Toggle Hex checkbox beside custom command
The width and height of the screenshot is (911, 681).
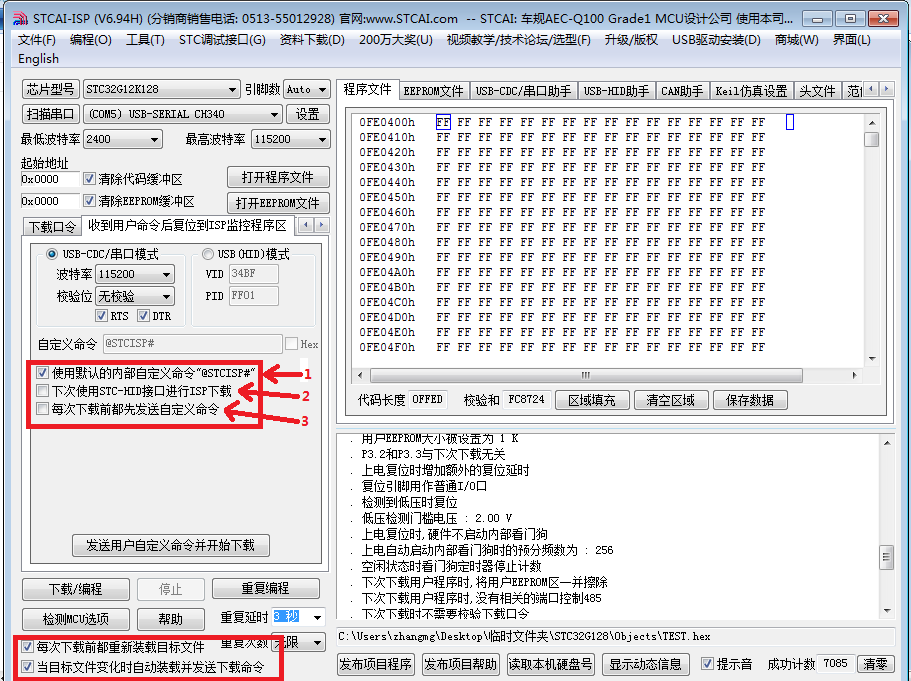[292, 343]
